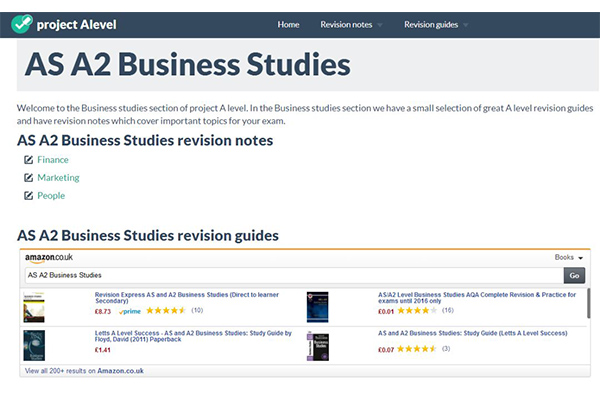Click the project Alevel site title text

(x=77, y=25)
